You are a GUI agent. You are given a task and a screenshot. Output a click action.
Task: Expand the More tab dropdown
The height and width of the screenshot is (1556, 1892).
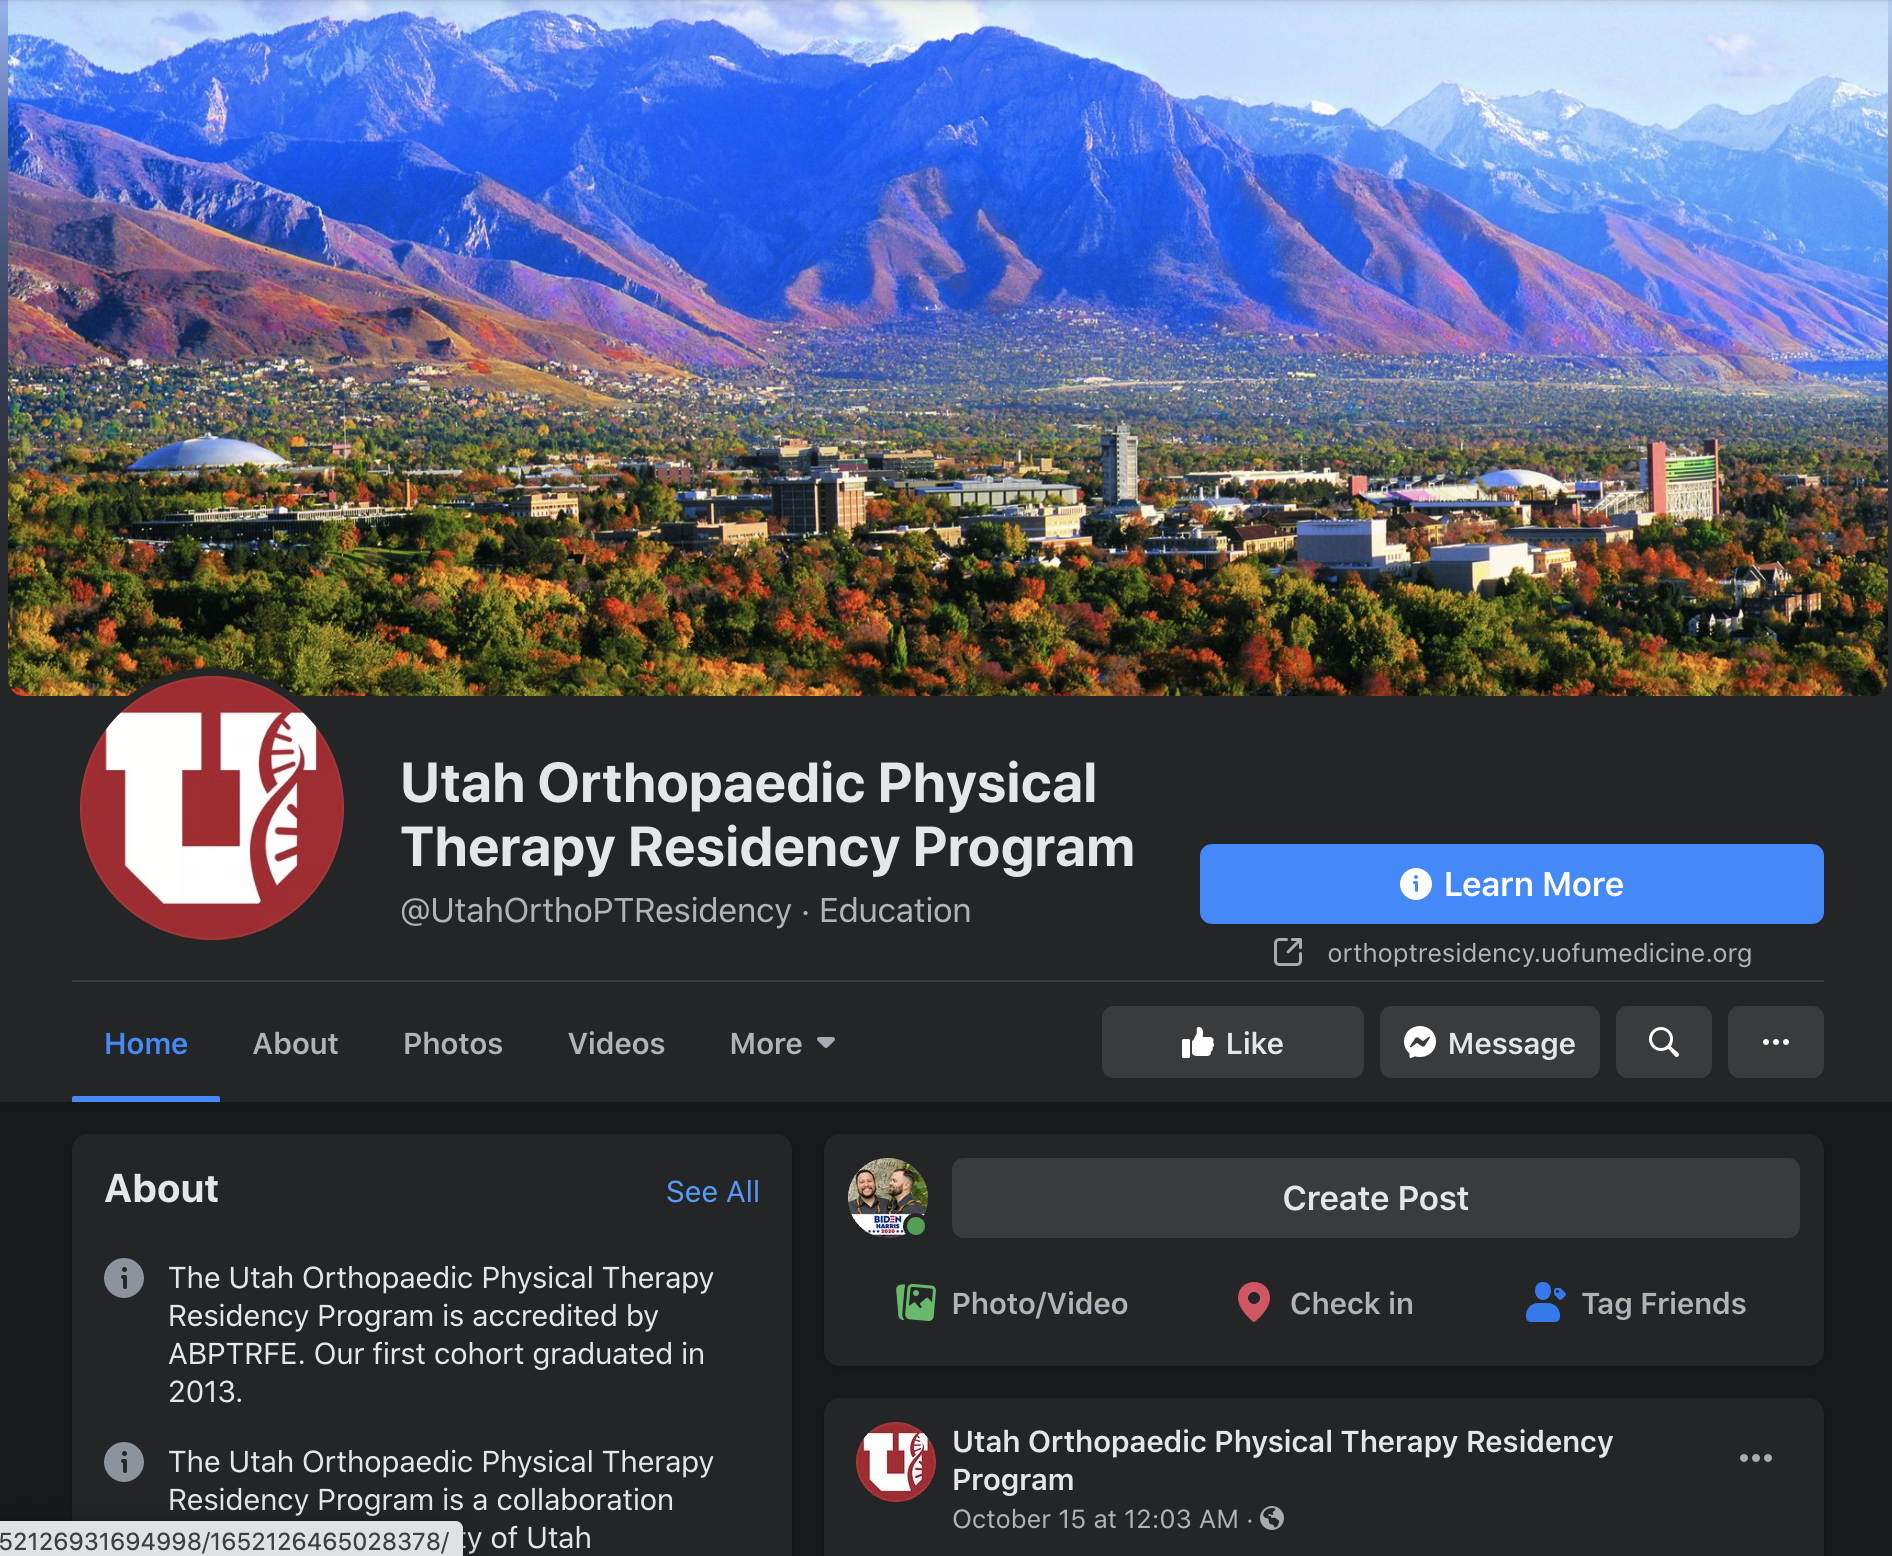[x=782, y=1043]
